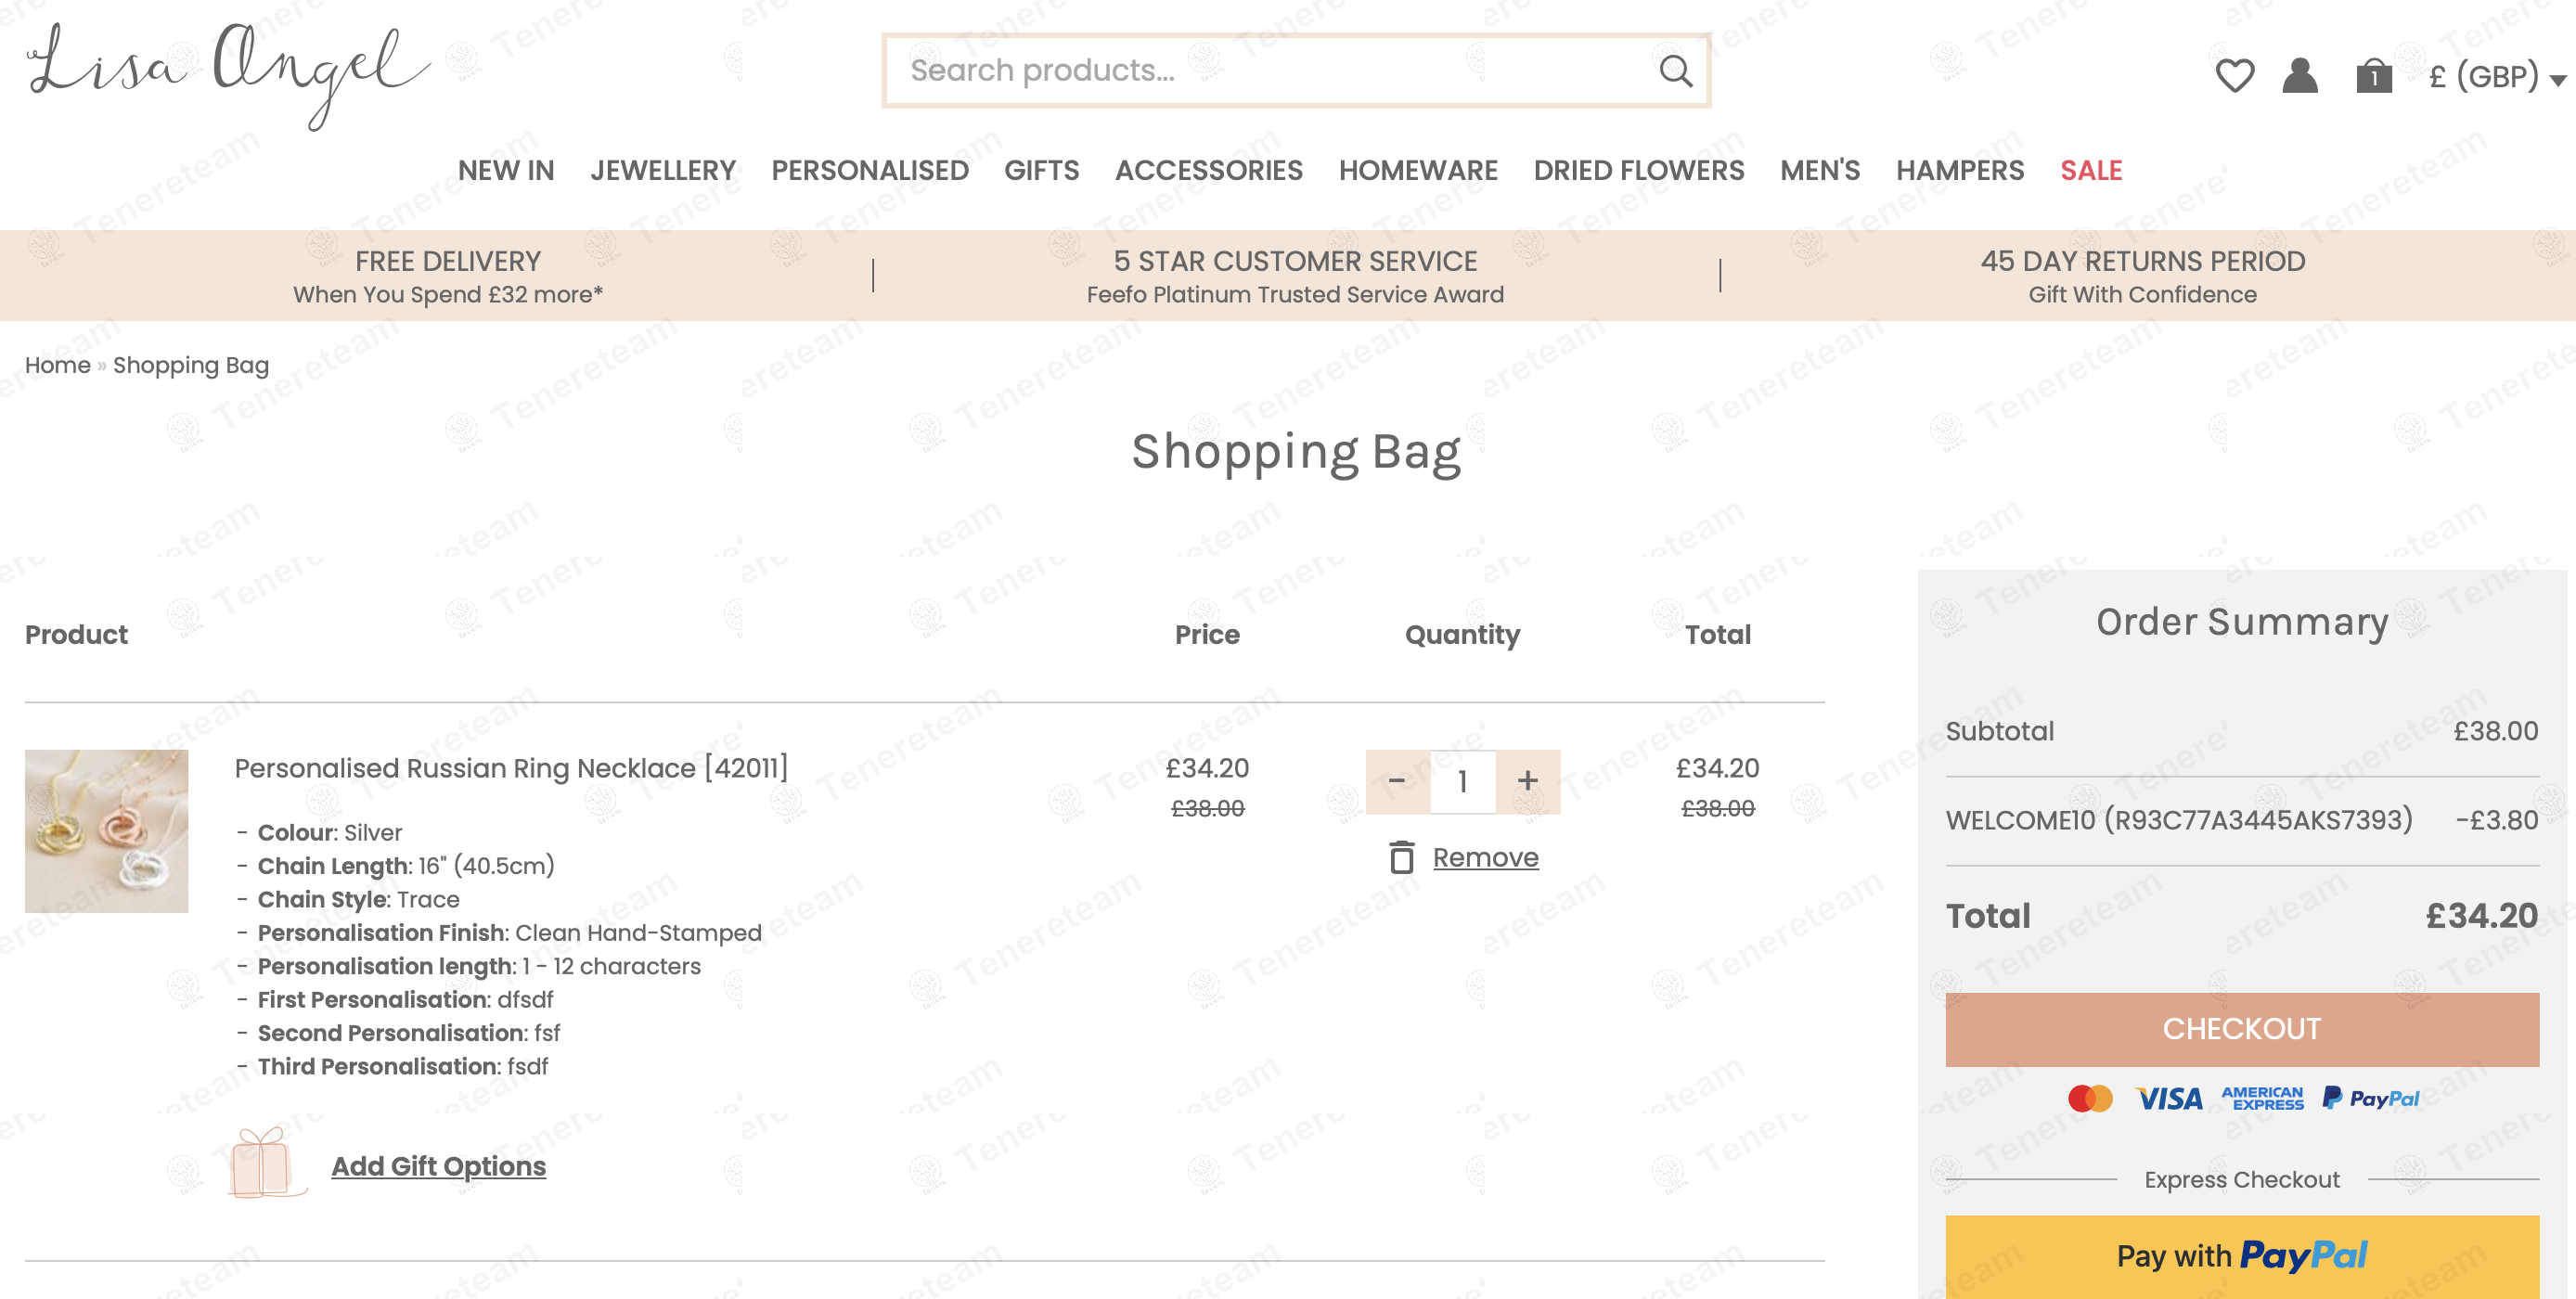Click the Third Personalisation: fsdf line
Viewport: 2576px width, 1299px height.
403,1066
